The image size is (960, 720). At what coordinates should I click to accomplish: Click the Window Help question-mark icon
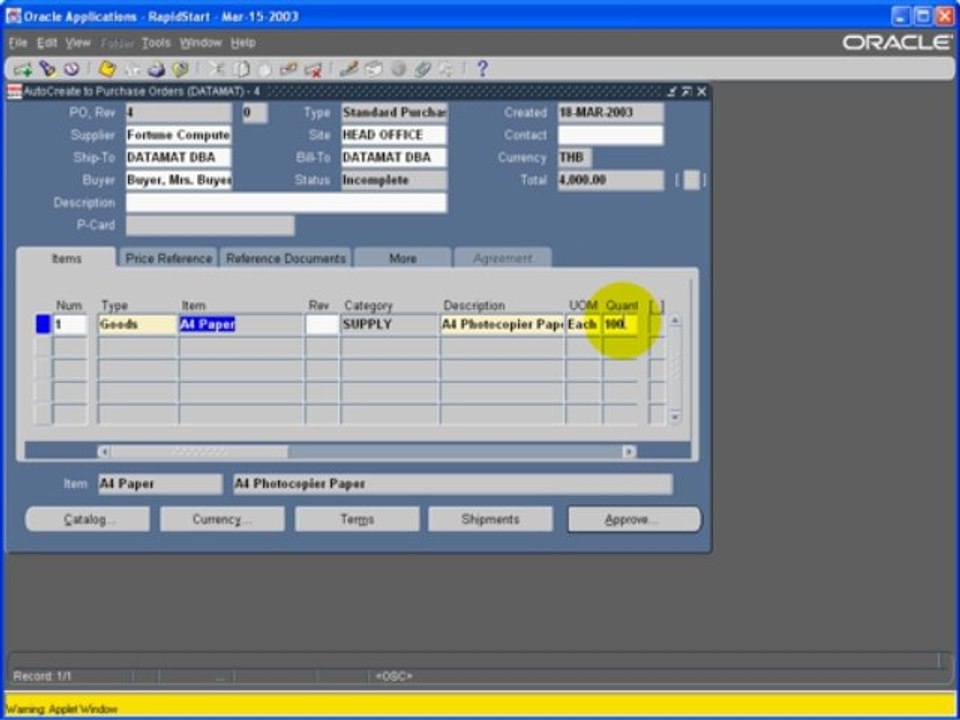[482, 69]
